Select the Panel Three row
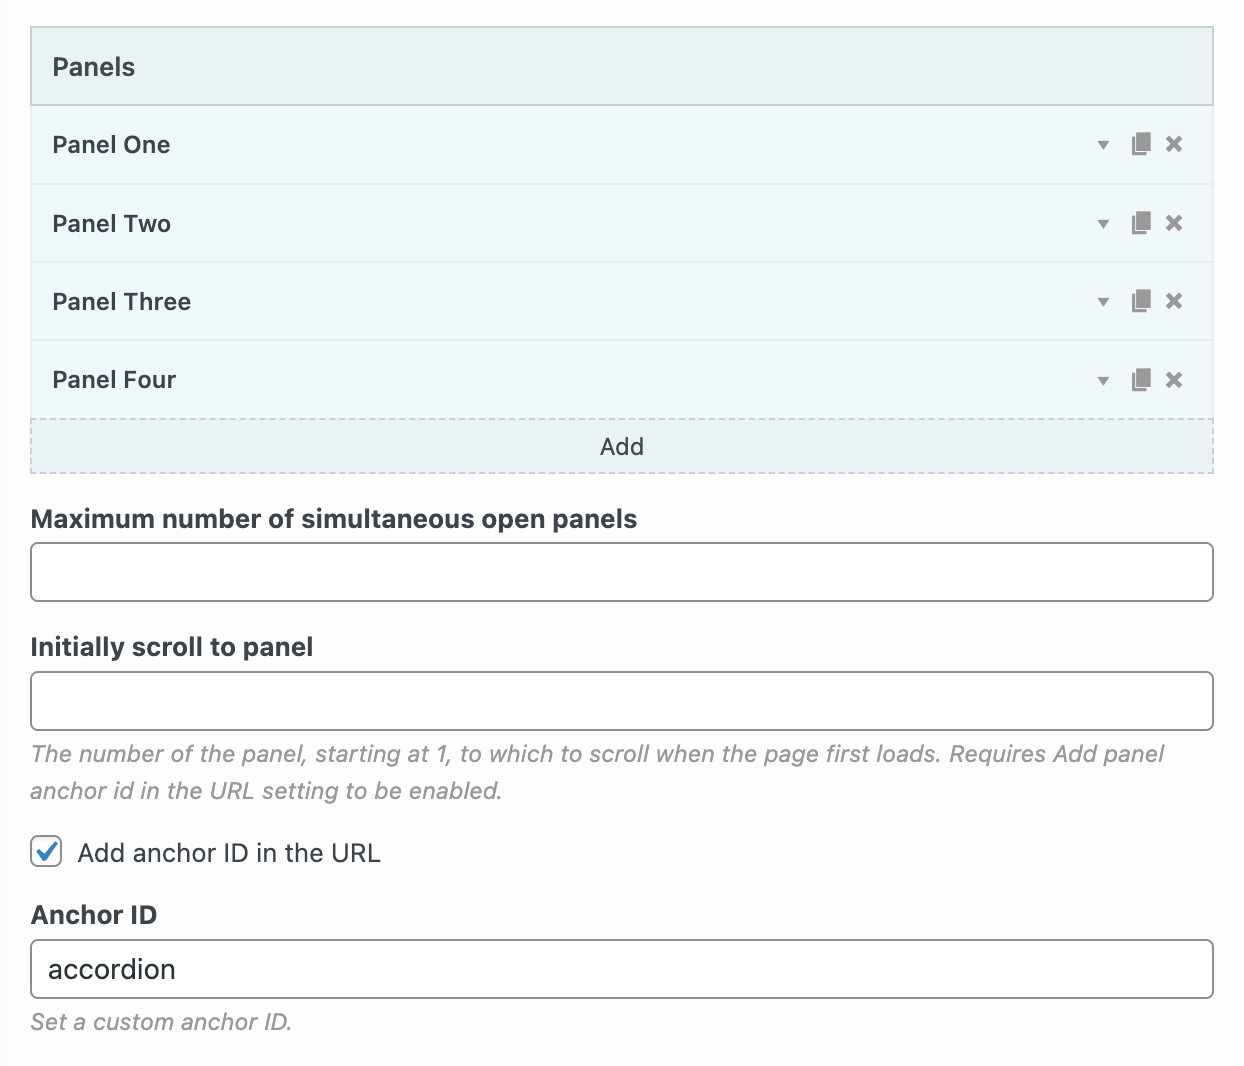The height and width of the screenshot is (1066, 1244). click(x=500, y=301)
